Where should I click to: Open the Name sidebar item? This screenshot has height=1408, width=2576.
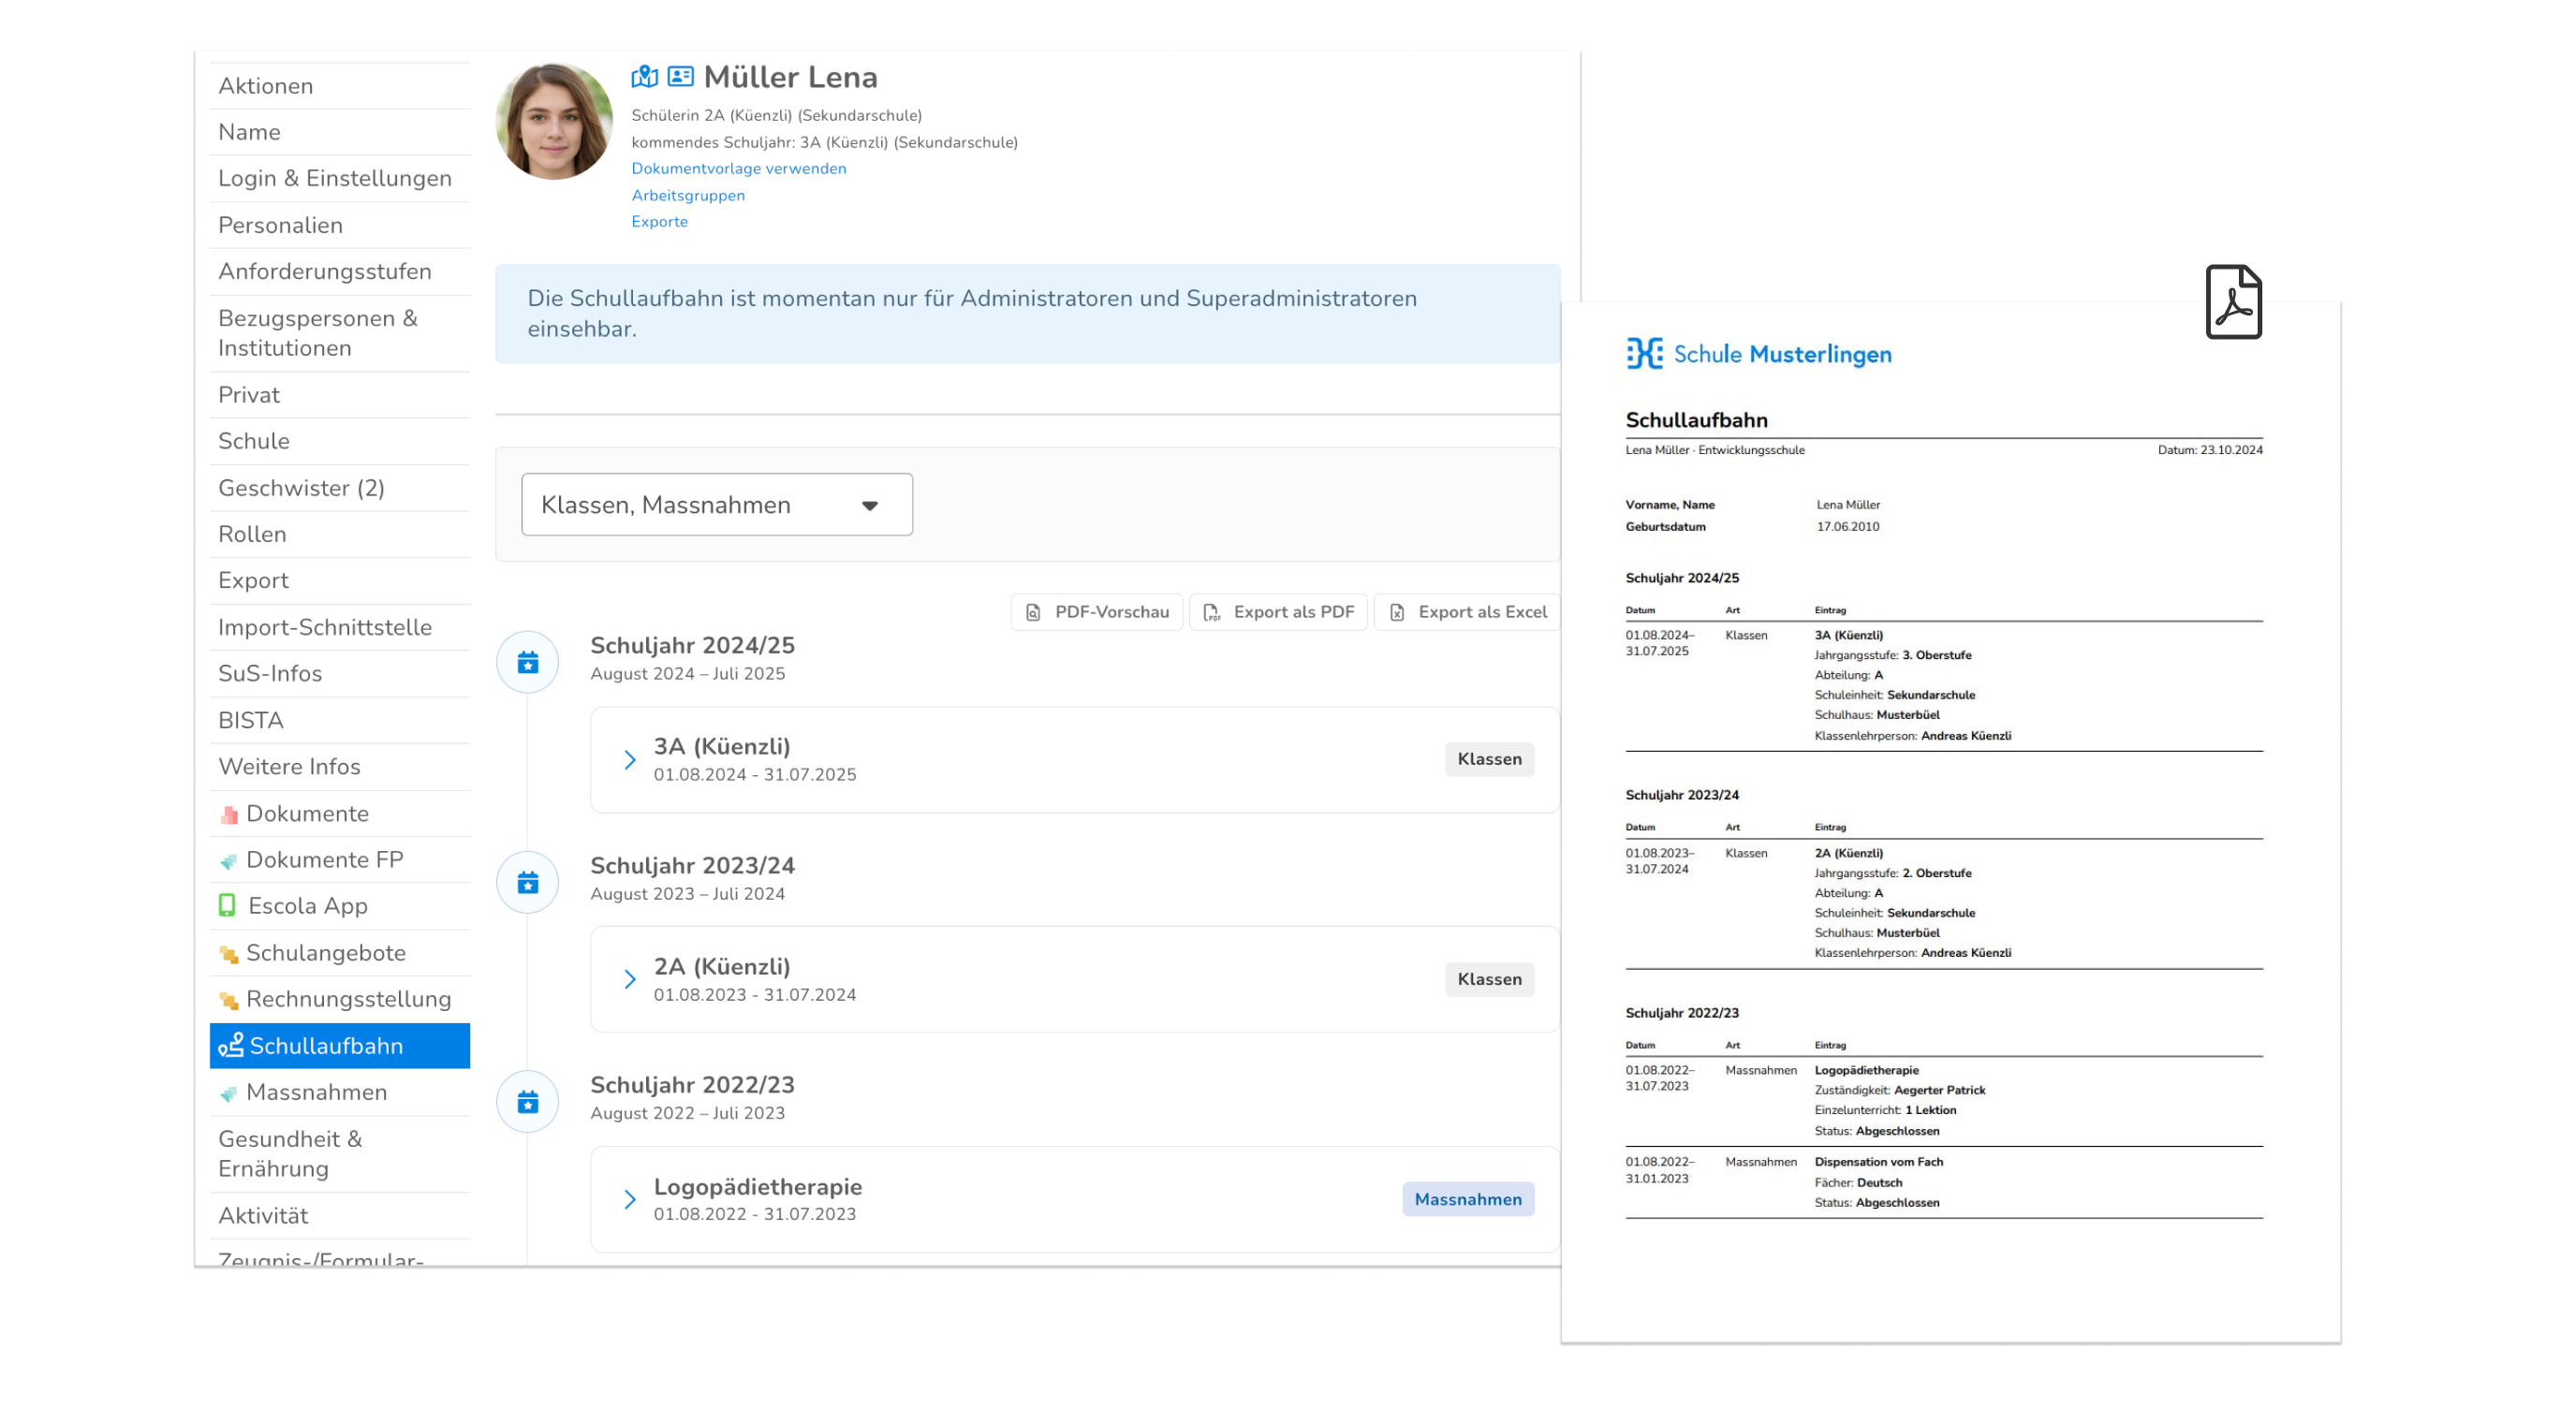click(x=339, y=132)
